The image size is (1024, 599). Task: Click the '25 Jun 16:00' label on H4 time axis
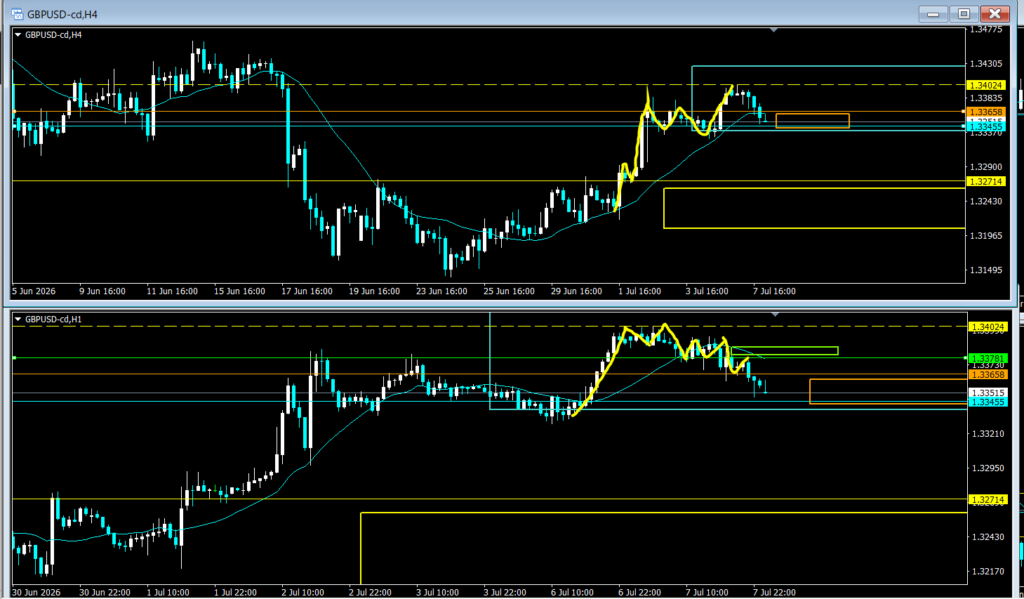point(509,291)
